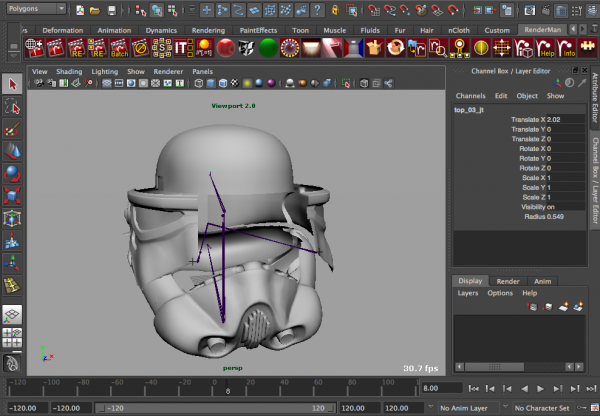
Task: Activate the Universal Manipulator tool
Action: tap(12, 218)
